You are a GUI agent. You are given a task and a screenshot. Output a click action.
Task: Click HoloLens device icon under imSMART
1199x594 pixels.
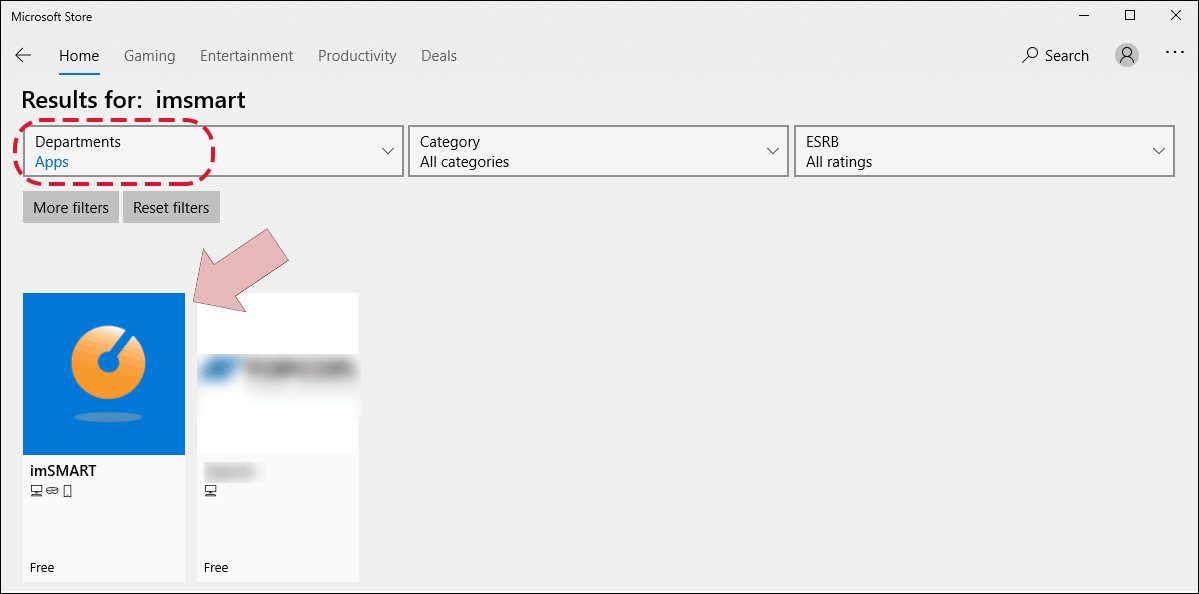51,491
